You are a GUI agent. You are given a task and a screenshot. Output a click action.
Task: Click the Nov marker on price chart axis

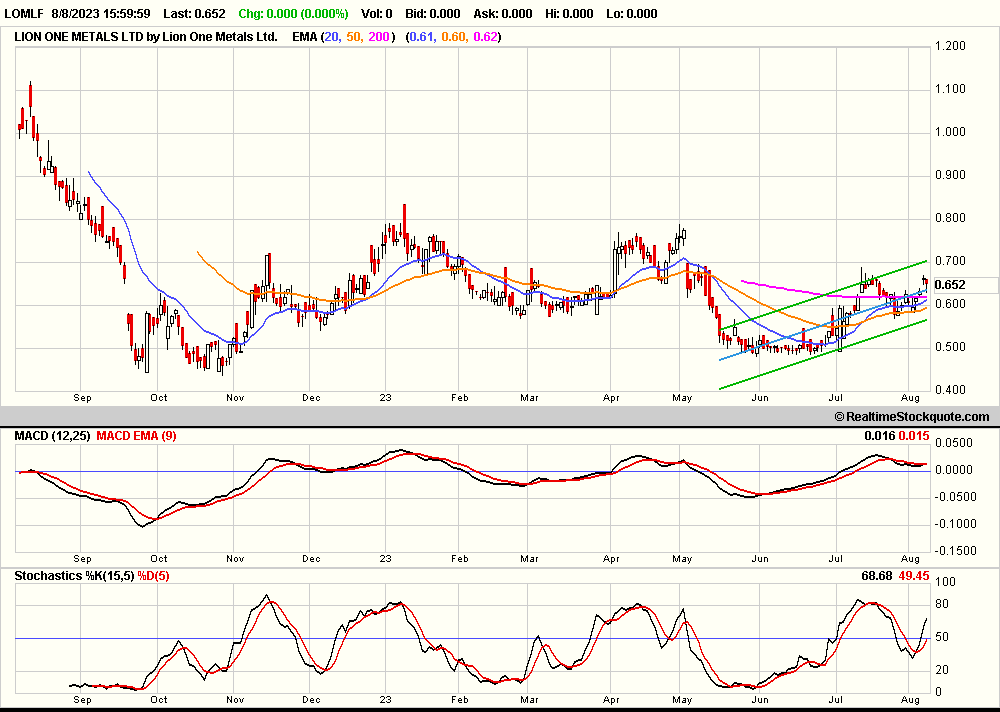tap(235, 397)
